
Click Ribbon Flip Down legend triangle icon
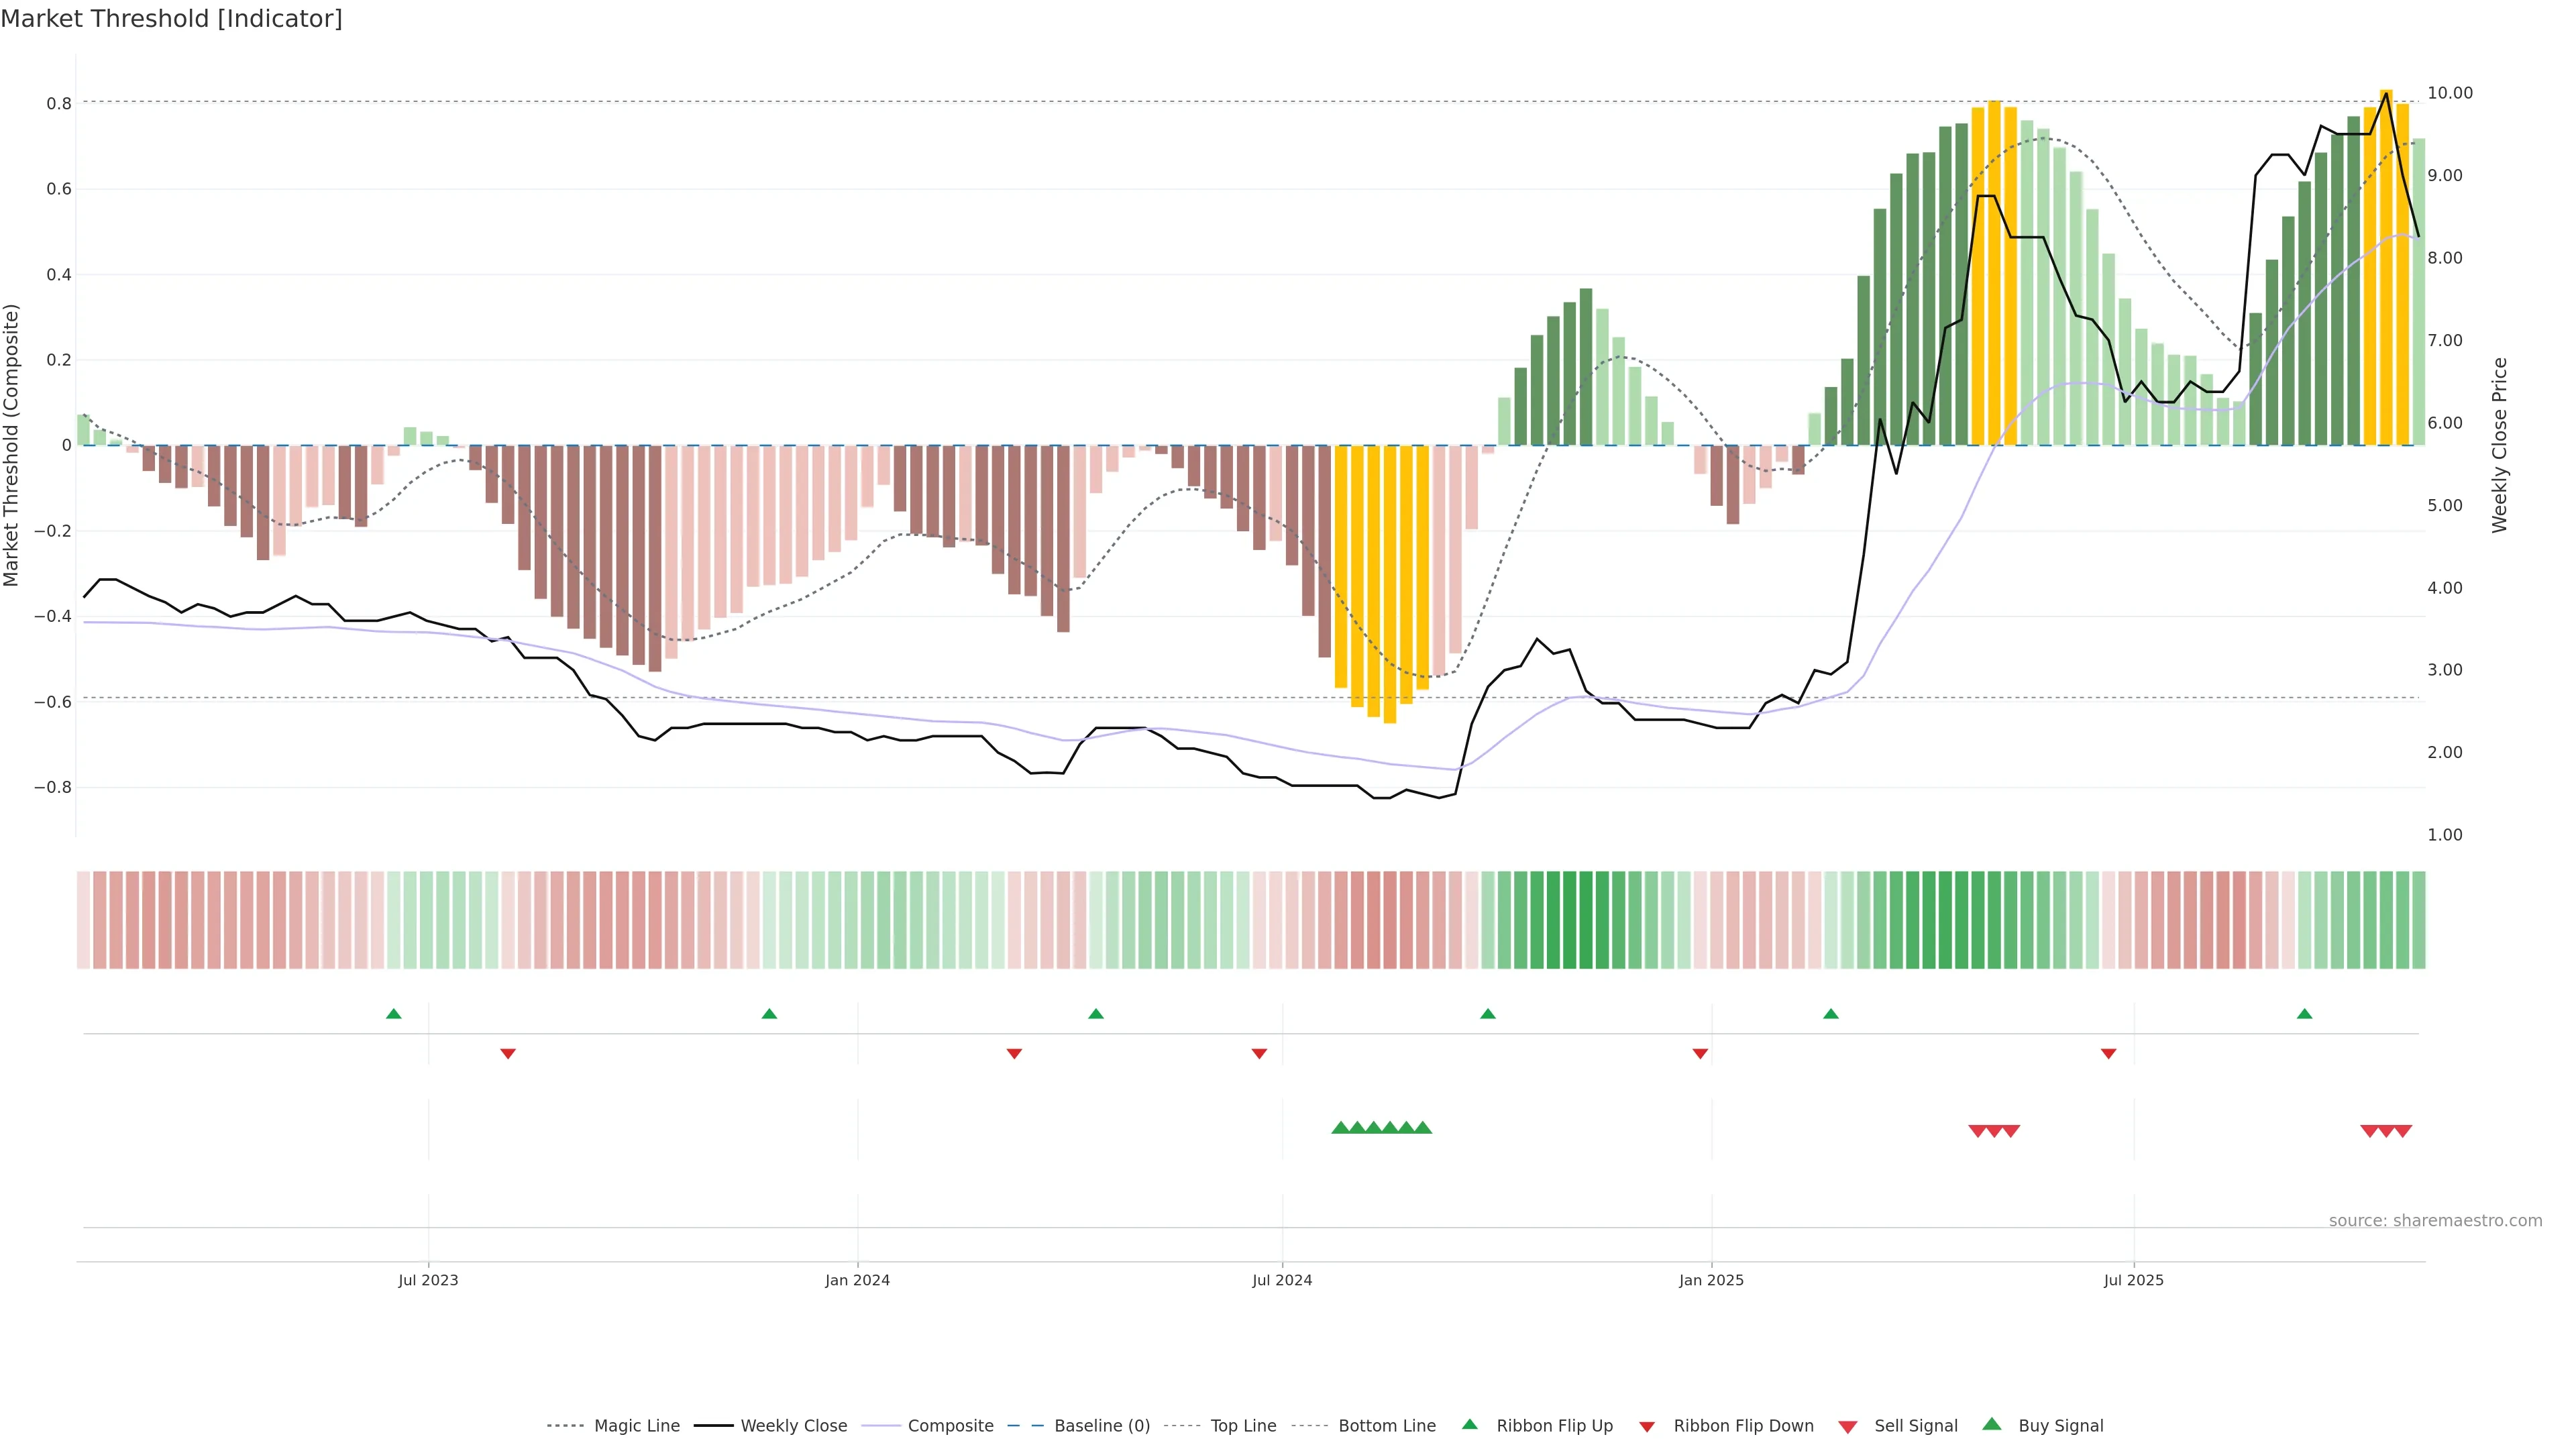tap(1647, 1427)
